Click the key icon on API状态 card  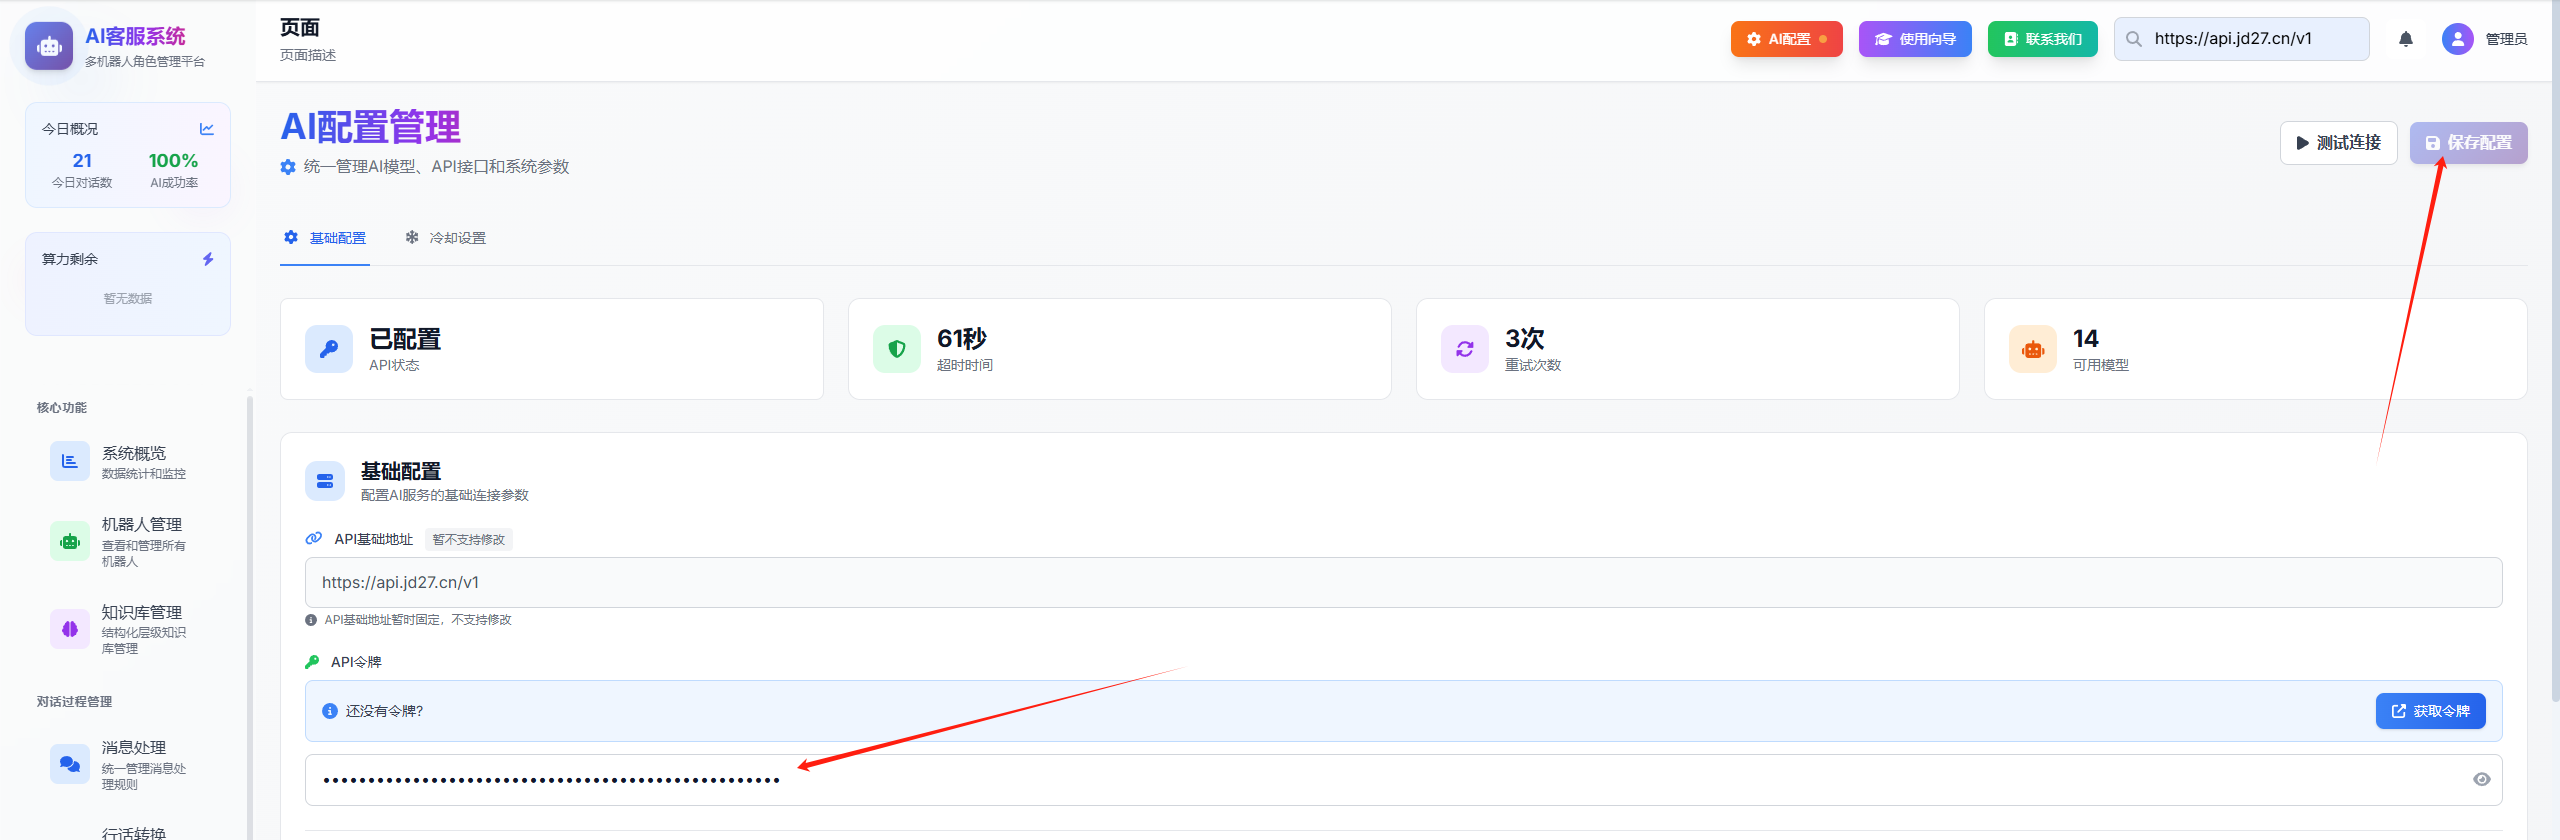[329, 349]
